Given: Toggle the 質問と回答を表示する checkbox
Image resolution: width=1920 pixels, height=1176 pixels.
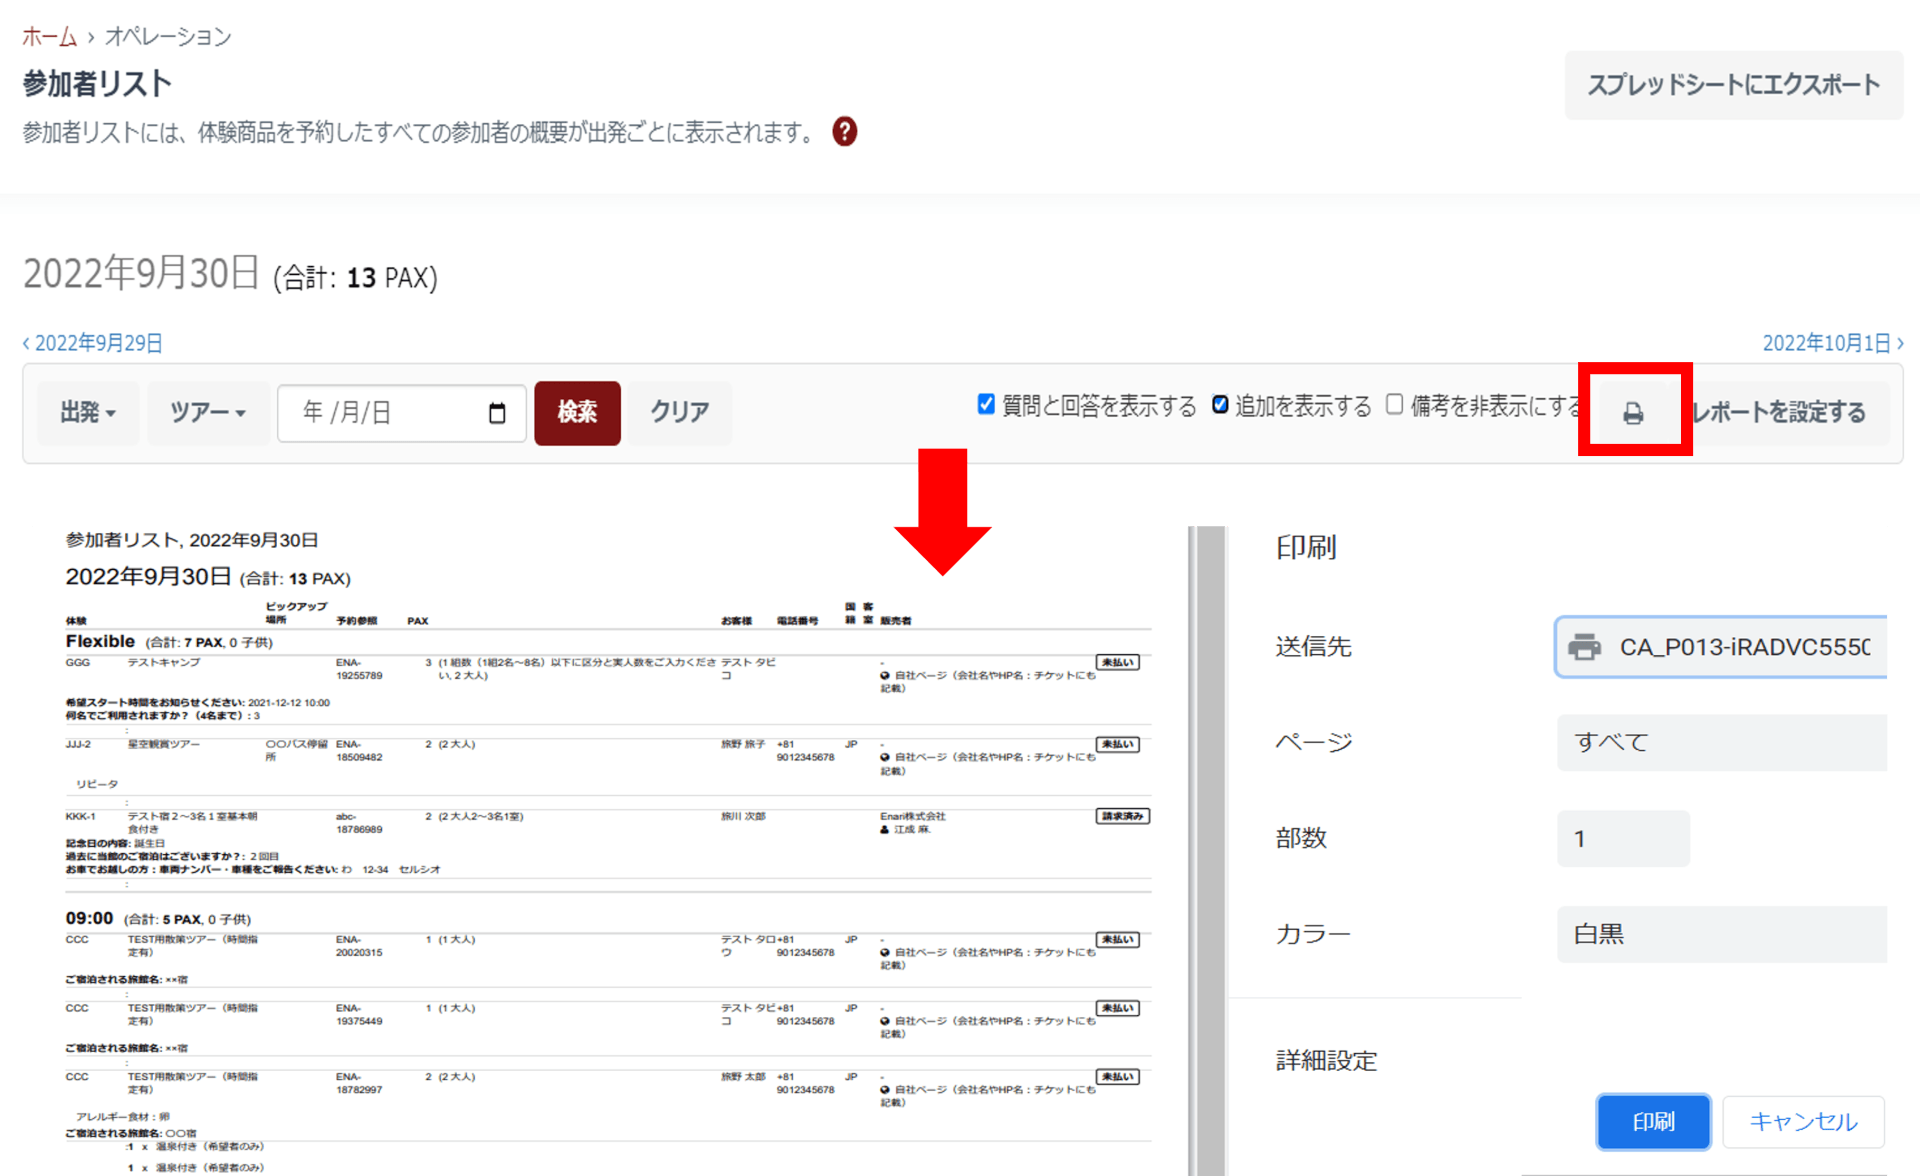Looking at the screenshot, I should pos(986,404).
